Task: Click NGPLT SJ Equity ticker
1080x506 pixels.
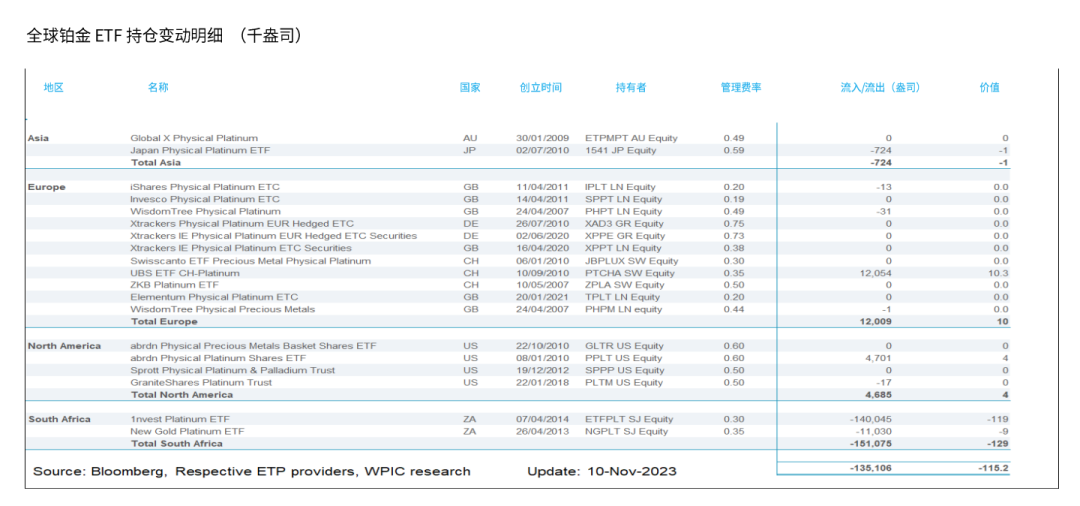Action: [627, 432]
